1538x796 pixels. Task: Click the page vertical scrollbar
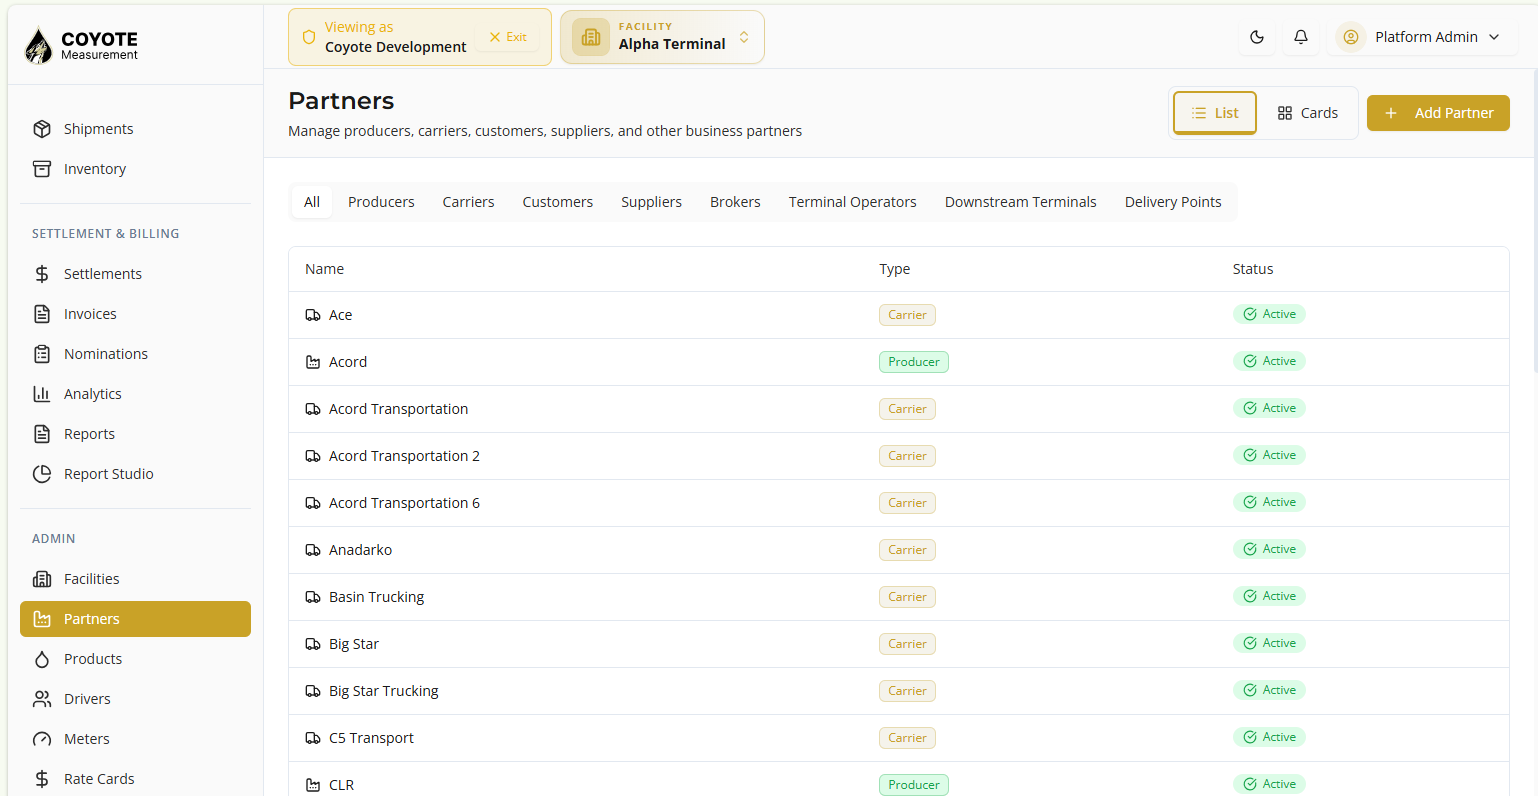pos(1534,222)
